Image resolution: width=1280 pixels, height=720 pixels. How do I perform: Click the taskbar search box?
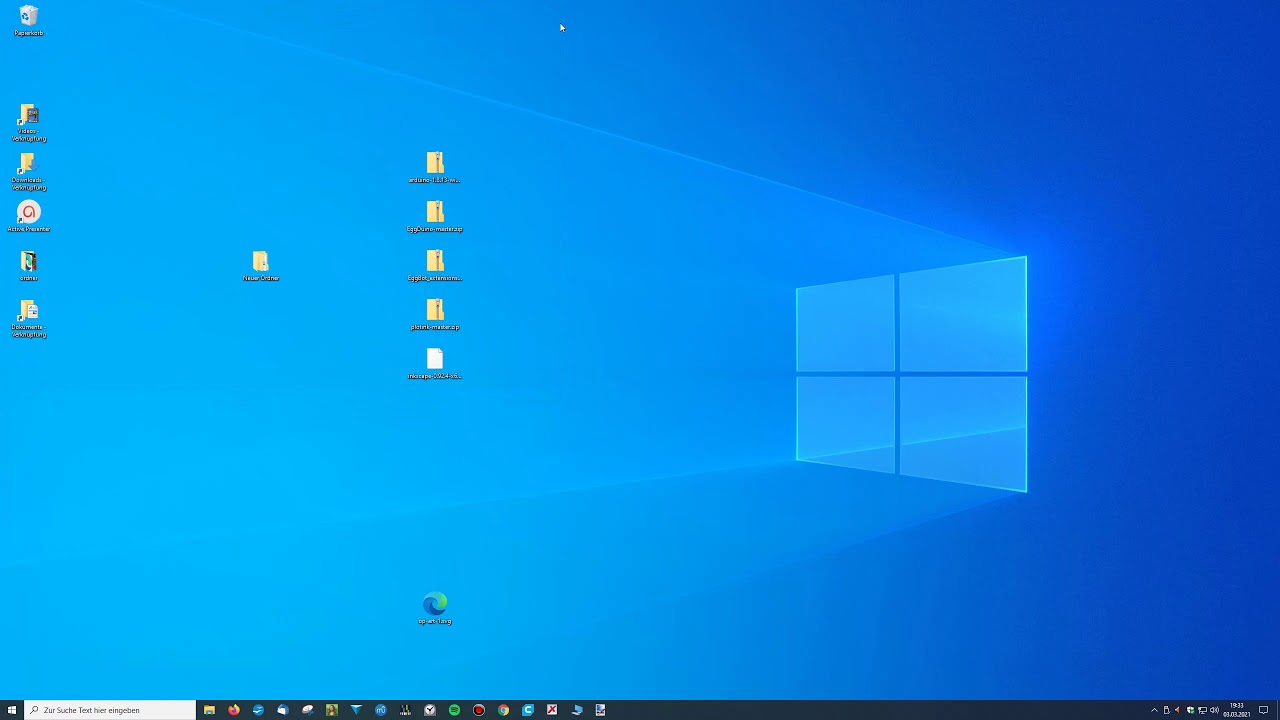pos(110,710)
